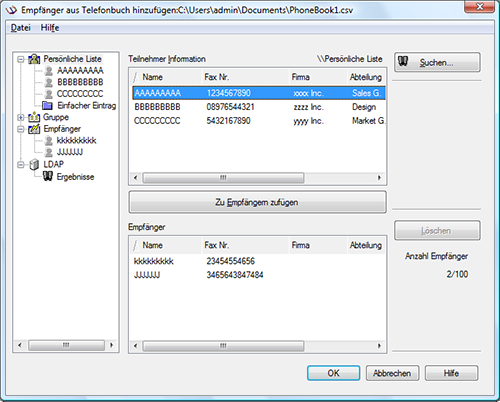
Task: Click right arrow of tree panel scrollbar
Action: point(112,345)
